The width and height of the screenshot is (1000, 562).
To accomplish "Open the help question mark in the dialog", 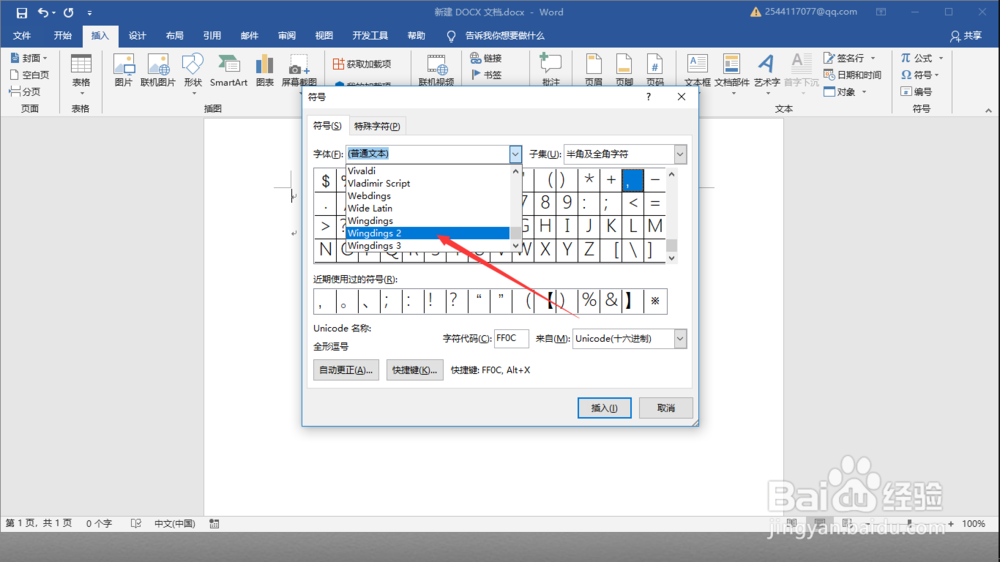I will pyautogui.click(x=648, y=97).
